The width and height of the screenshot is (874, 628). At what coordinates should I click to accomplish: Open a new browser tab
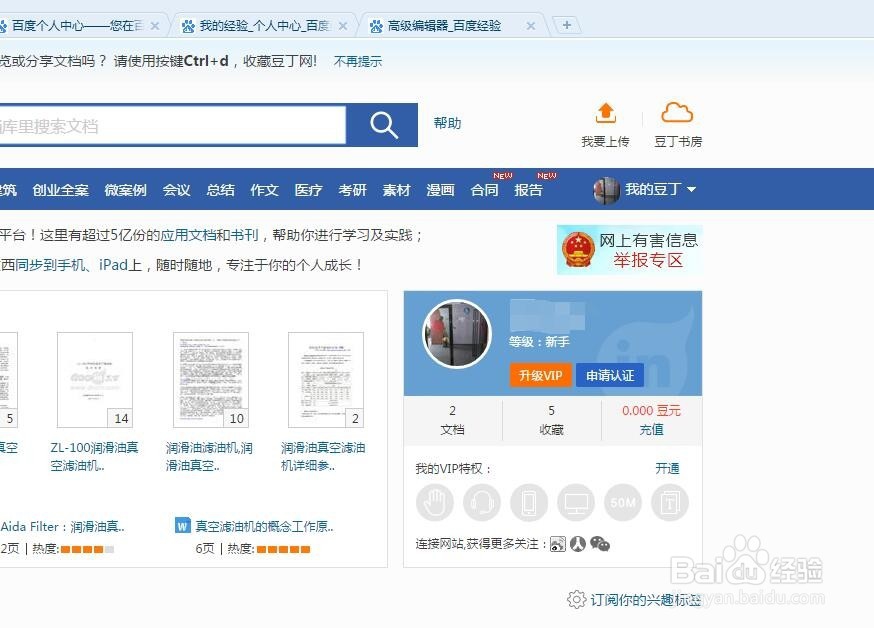[566, 25]
